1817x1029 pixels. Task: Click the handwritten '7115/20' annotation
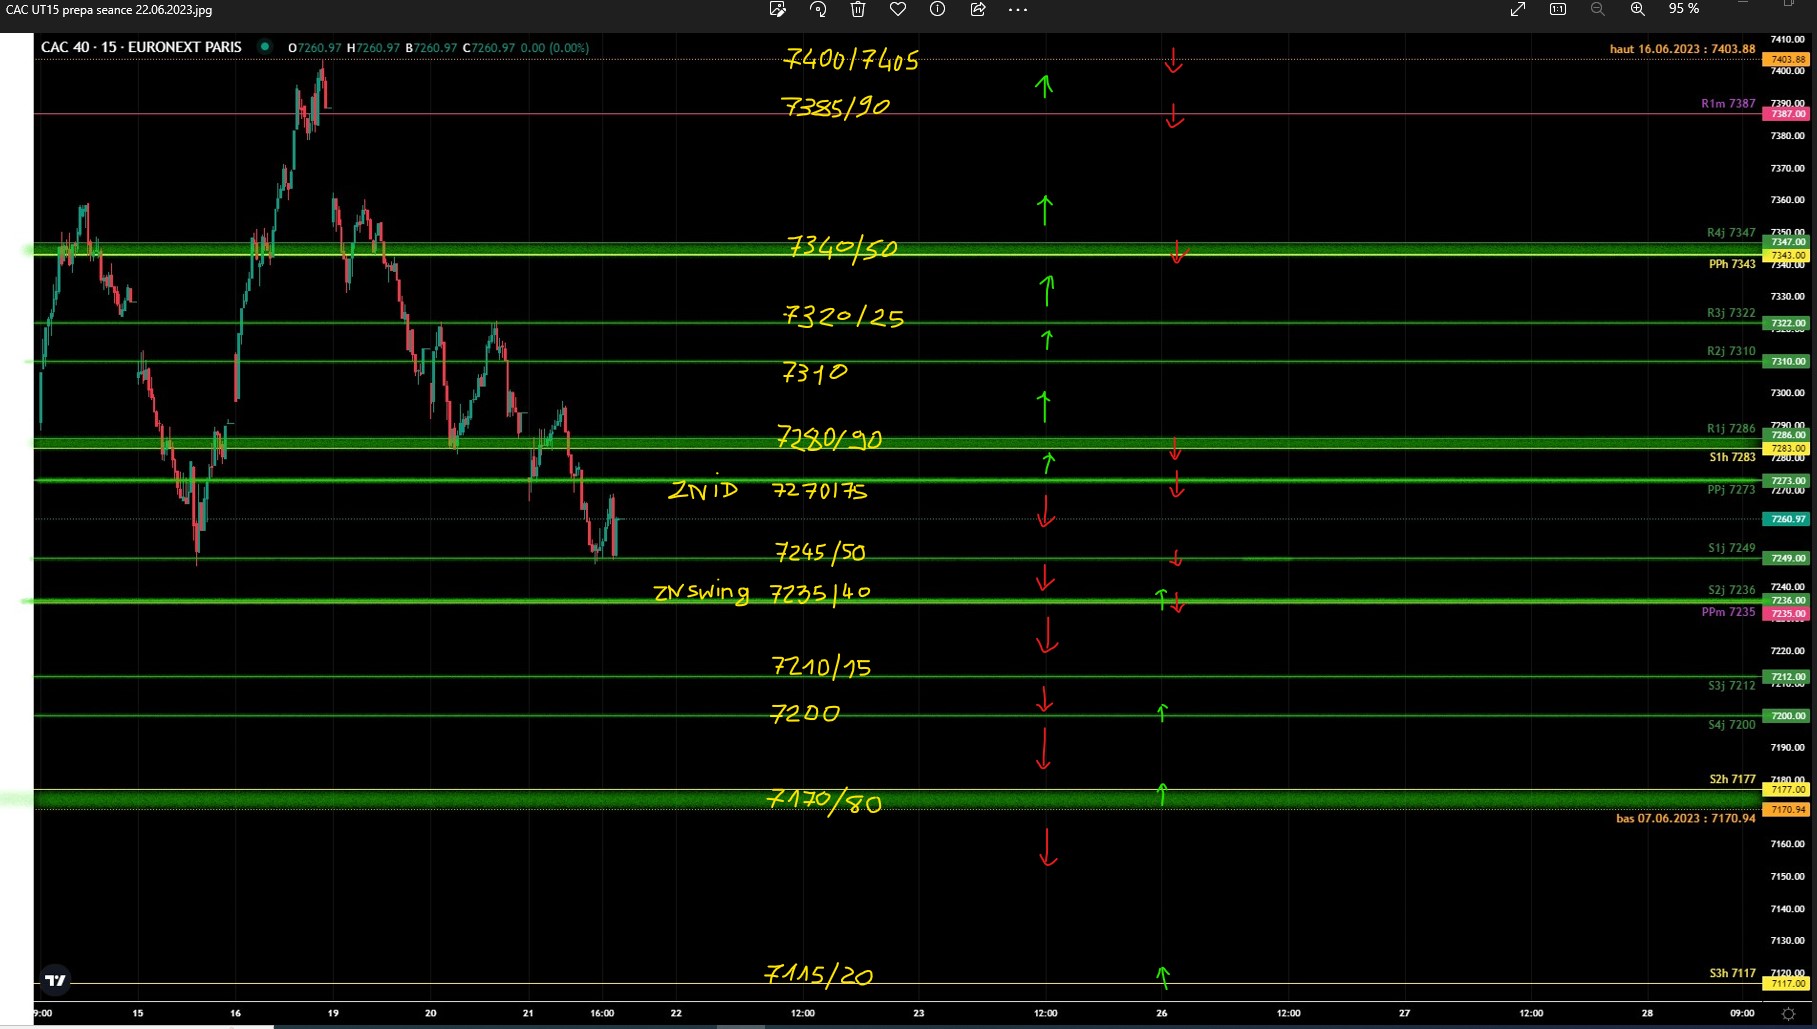pyautogui.click(x=819, y=974)
